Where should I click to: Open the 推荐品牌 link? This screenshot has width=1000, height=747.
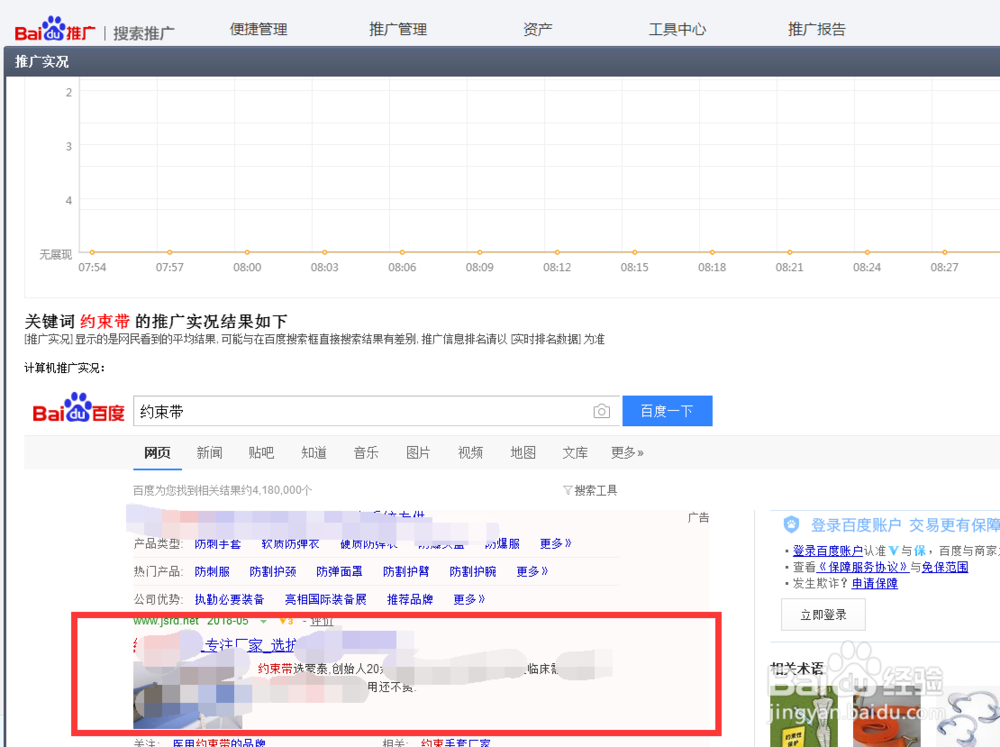pyautogui.click(x=410, y=600)
